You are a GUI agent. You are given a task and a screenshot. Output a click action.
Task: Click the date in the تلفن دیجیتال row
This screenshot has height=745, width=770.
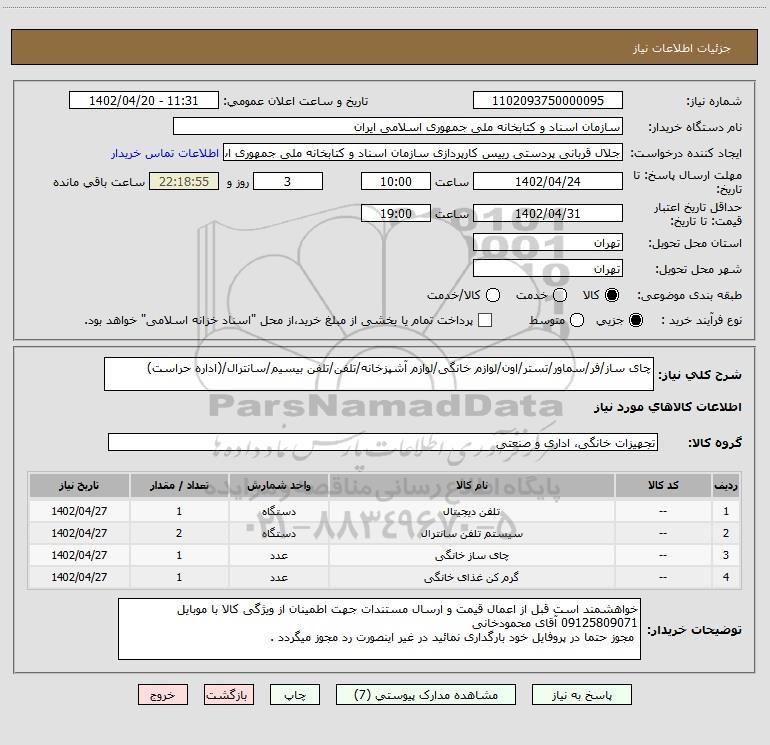pyautogui.click(x=79, y=511)
